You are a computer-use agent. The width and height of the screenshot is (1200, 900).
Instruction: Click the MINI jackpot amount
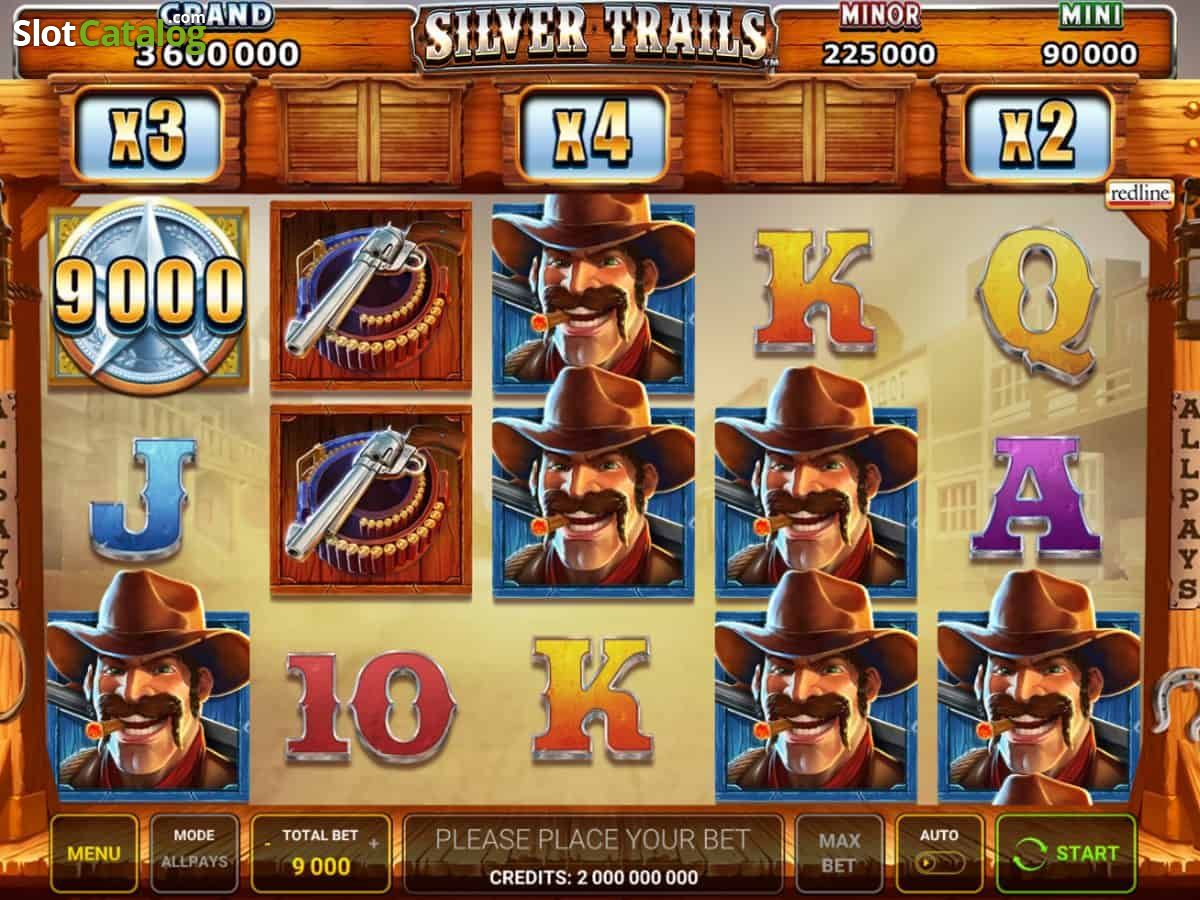1090,53
